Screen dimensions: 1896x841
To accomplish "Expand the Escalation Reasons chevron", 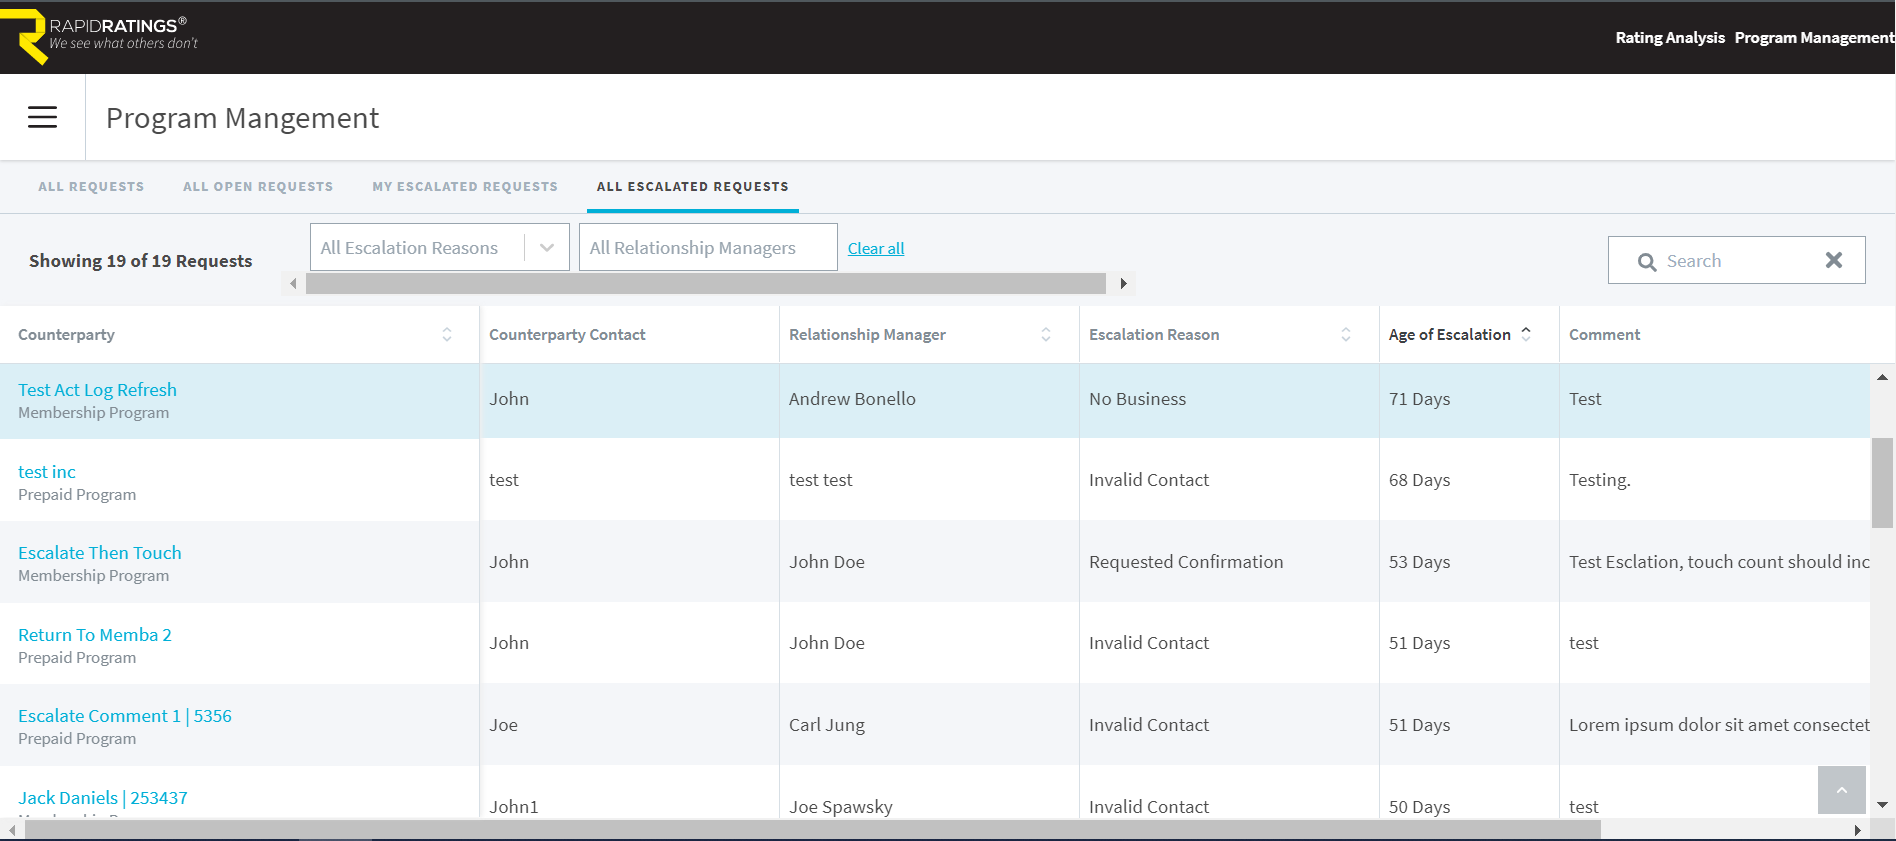I will coord(547,248).
